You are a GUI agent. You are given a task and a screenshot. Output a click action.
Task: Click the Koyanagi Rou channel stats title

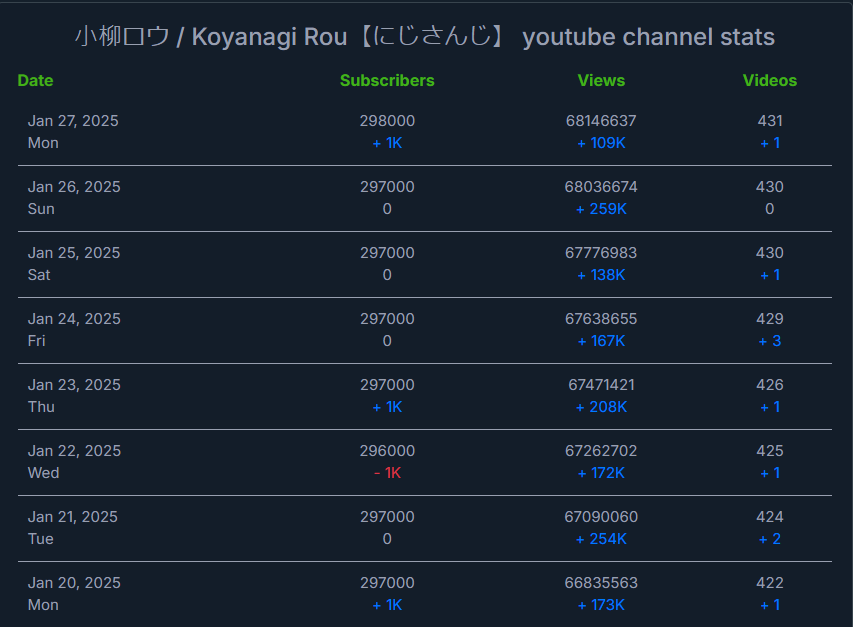(x=425, y=37)
